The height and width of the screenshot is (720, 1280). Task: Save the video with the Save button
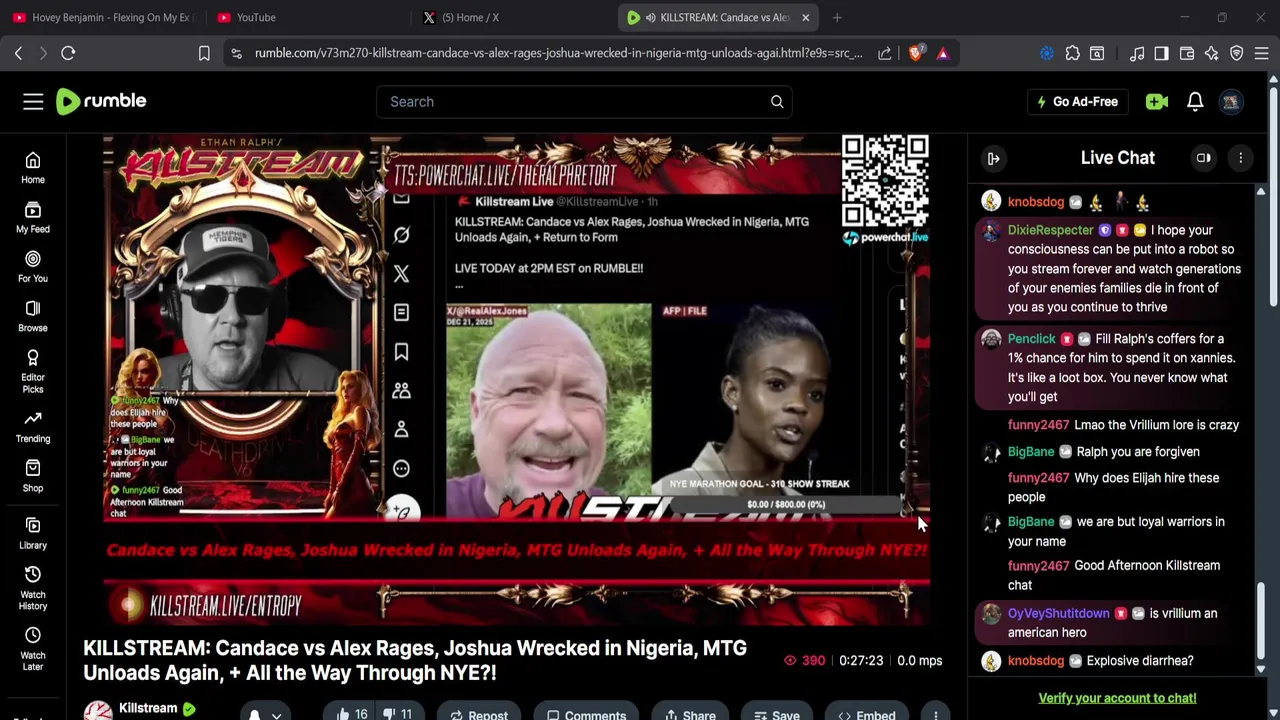point(777,714)
